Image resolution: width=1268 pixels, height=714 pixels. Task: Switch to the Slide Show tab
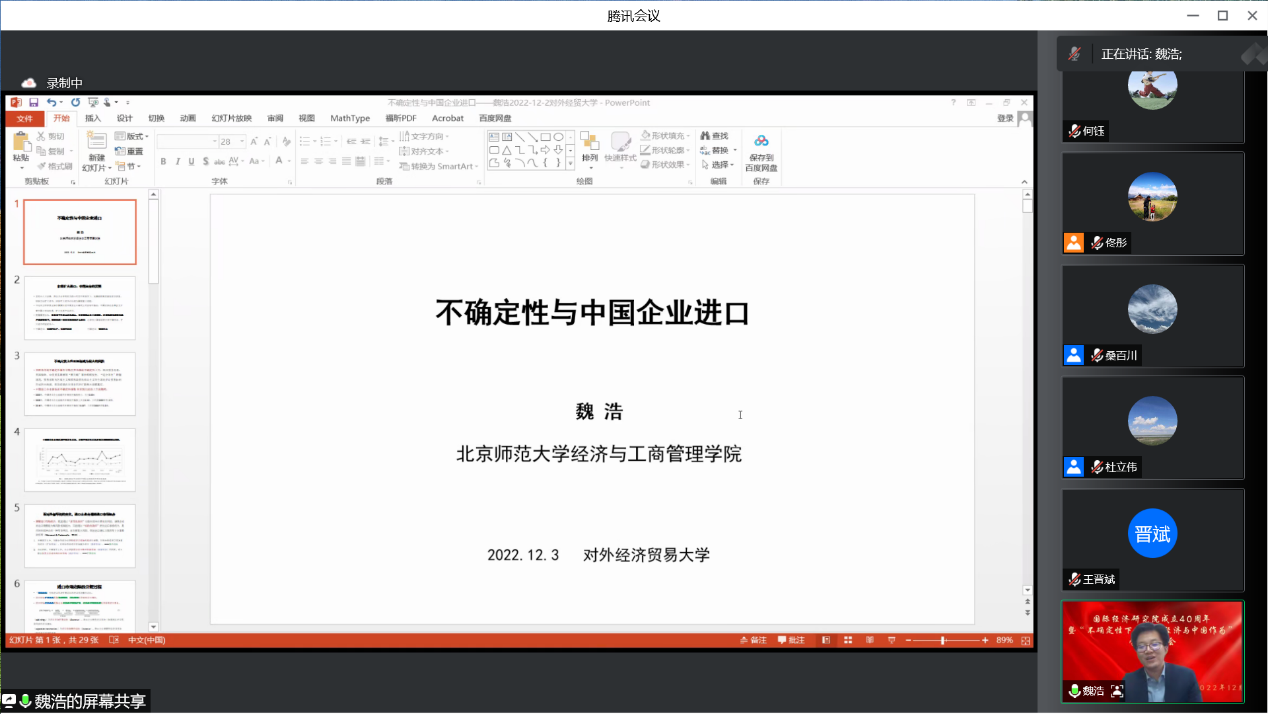click(x=231, y=118)
